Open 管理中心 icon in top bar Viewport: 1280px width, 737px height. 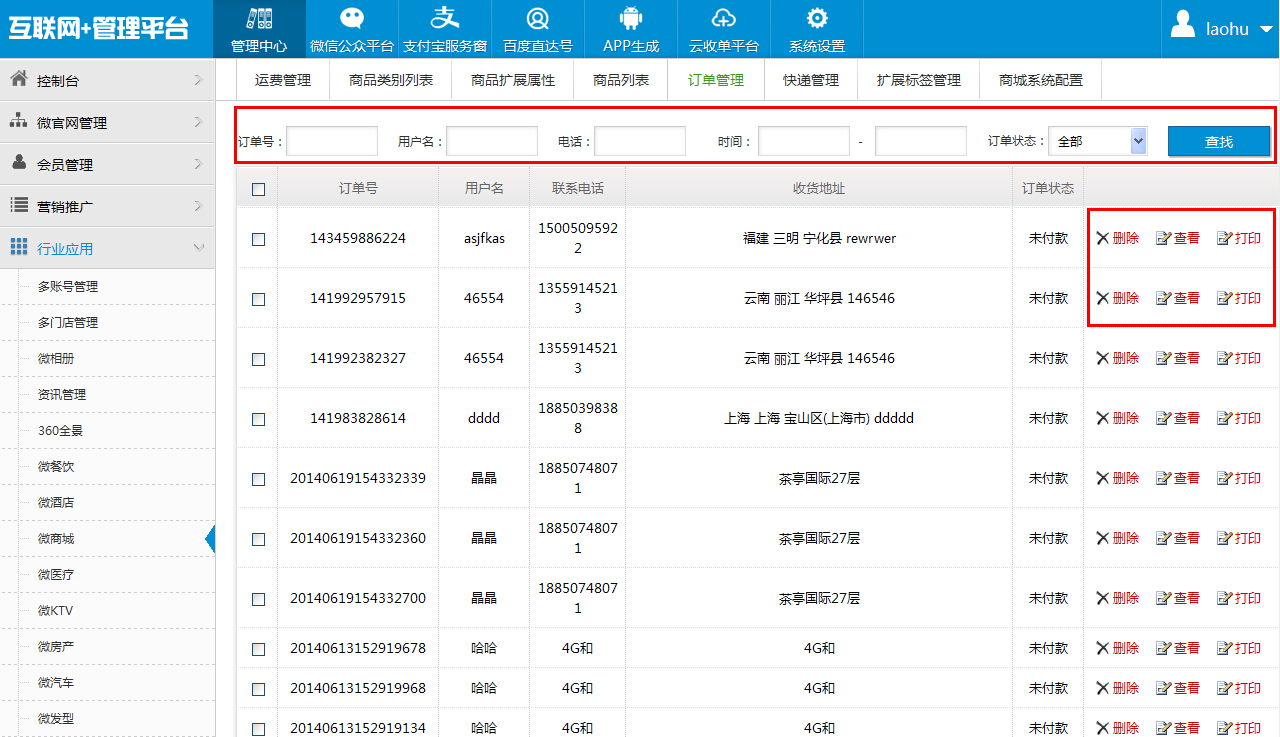(259, 18)
